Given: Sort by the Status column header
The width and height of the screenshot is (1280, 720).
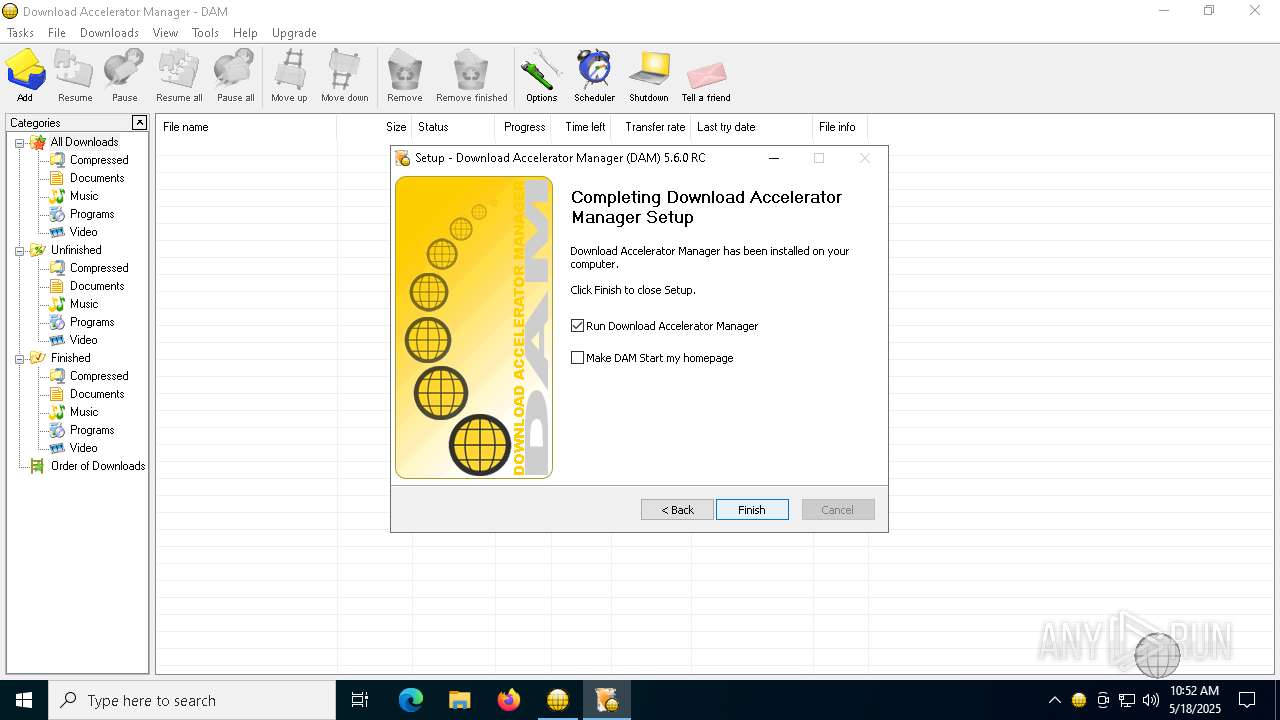Looking at the screenshot, I should (454, 127).
